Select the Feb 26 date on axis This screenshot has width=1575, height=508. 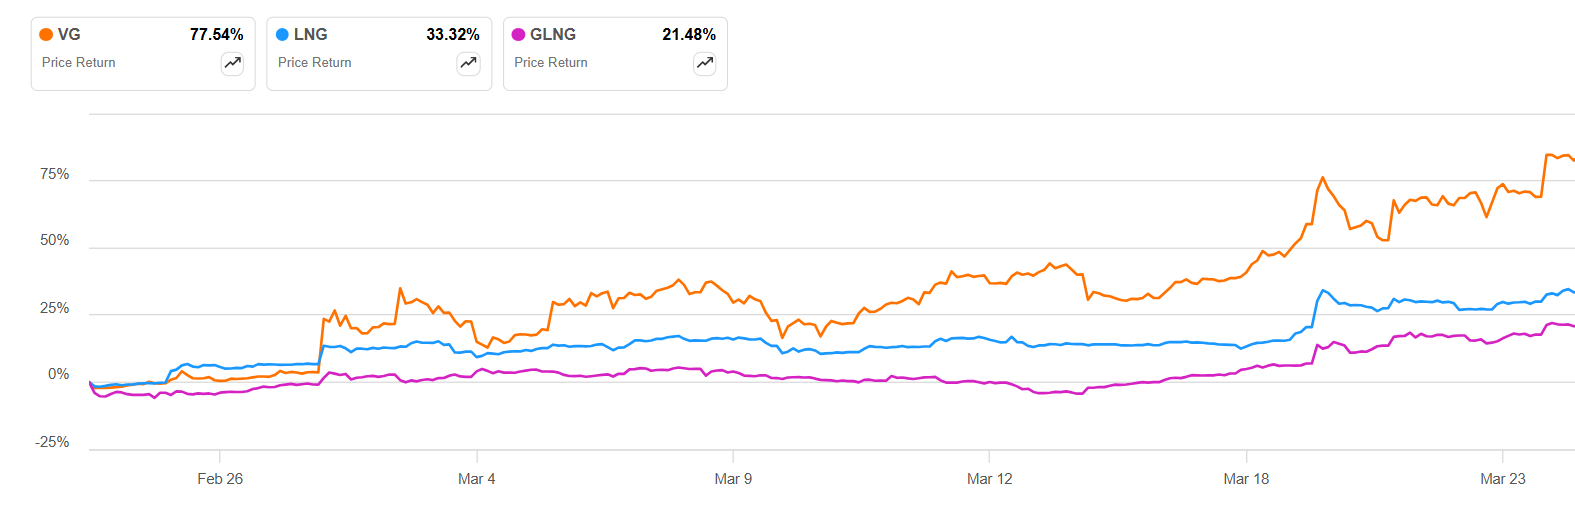point(220,479)
